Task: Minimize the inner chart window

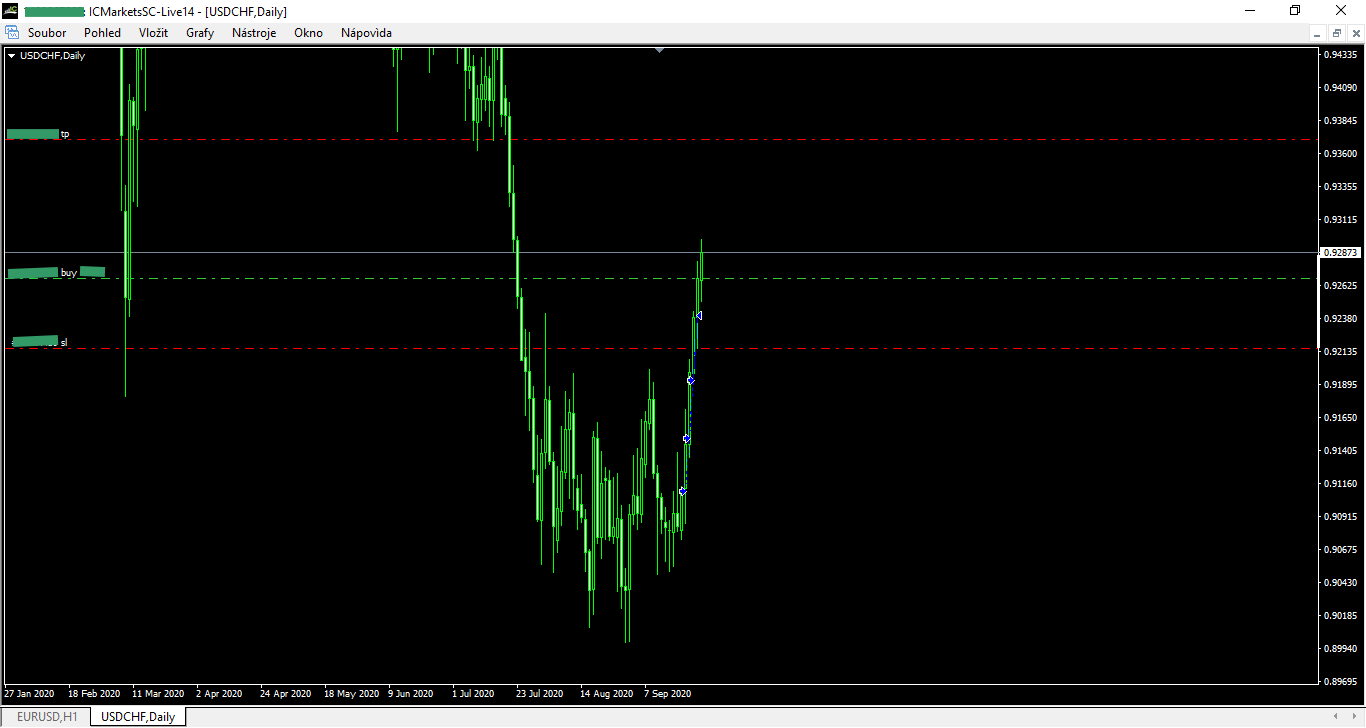Action: (1320, 33)
